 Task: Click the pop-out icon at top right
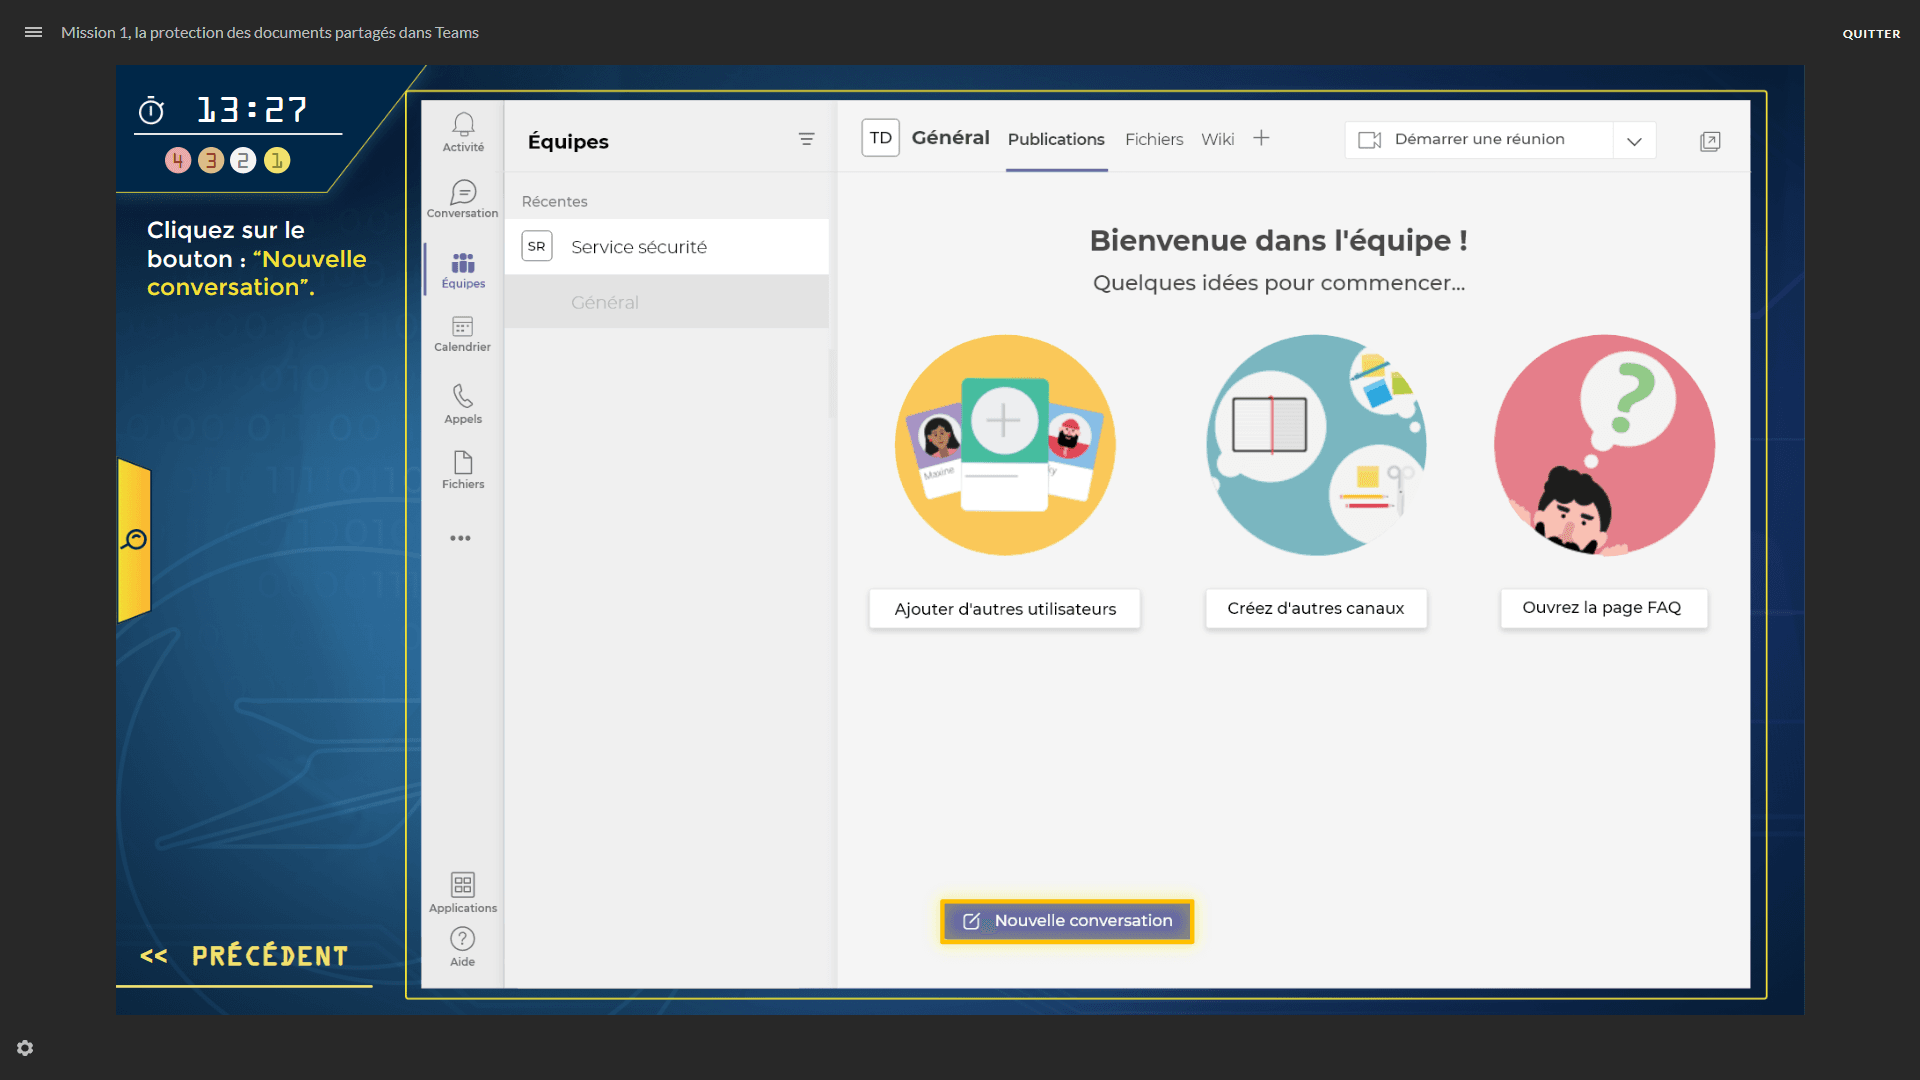[1710, 141]
